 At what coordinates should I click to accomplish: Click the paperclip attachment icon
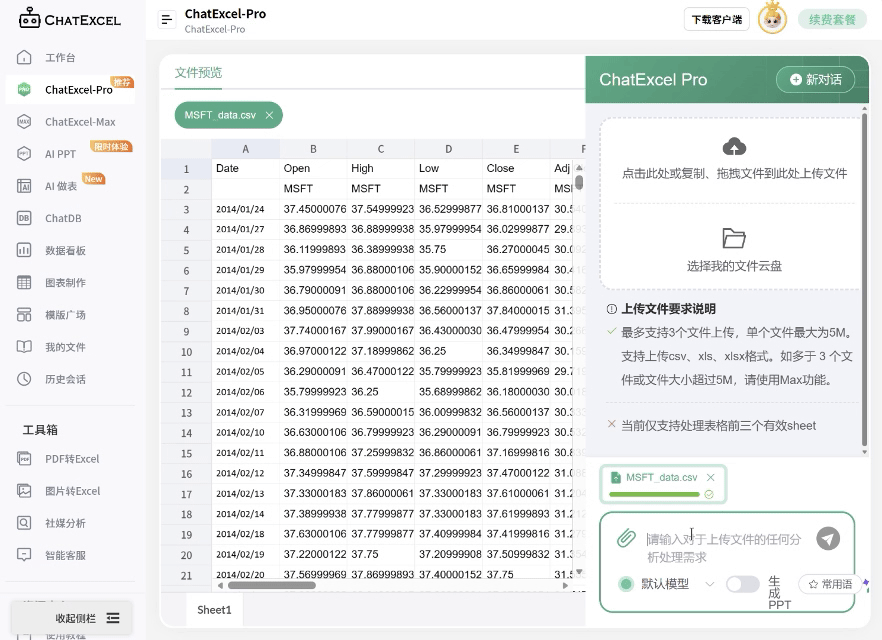click(626, 538)
